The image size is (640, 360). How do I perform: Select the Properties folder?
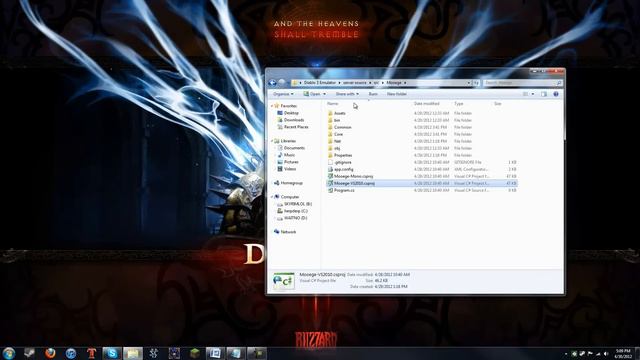click(340, 155)
